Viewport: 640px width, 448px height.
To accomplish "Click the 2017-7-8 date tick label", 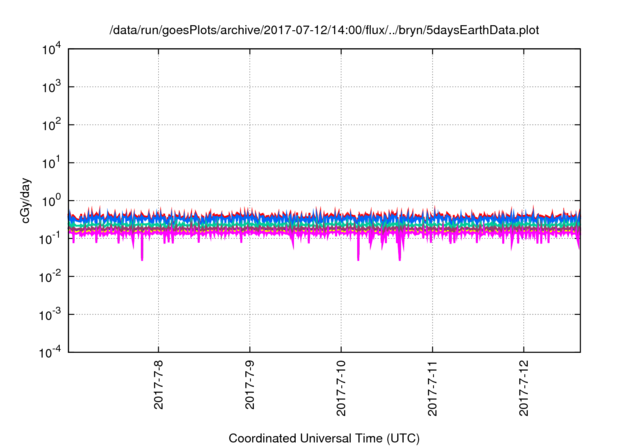I will [x=158, y=384].
